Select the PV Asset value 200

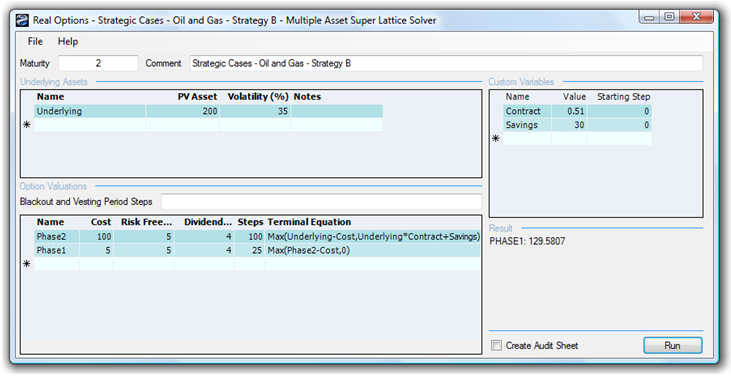pos(182,111)
